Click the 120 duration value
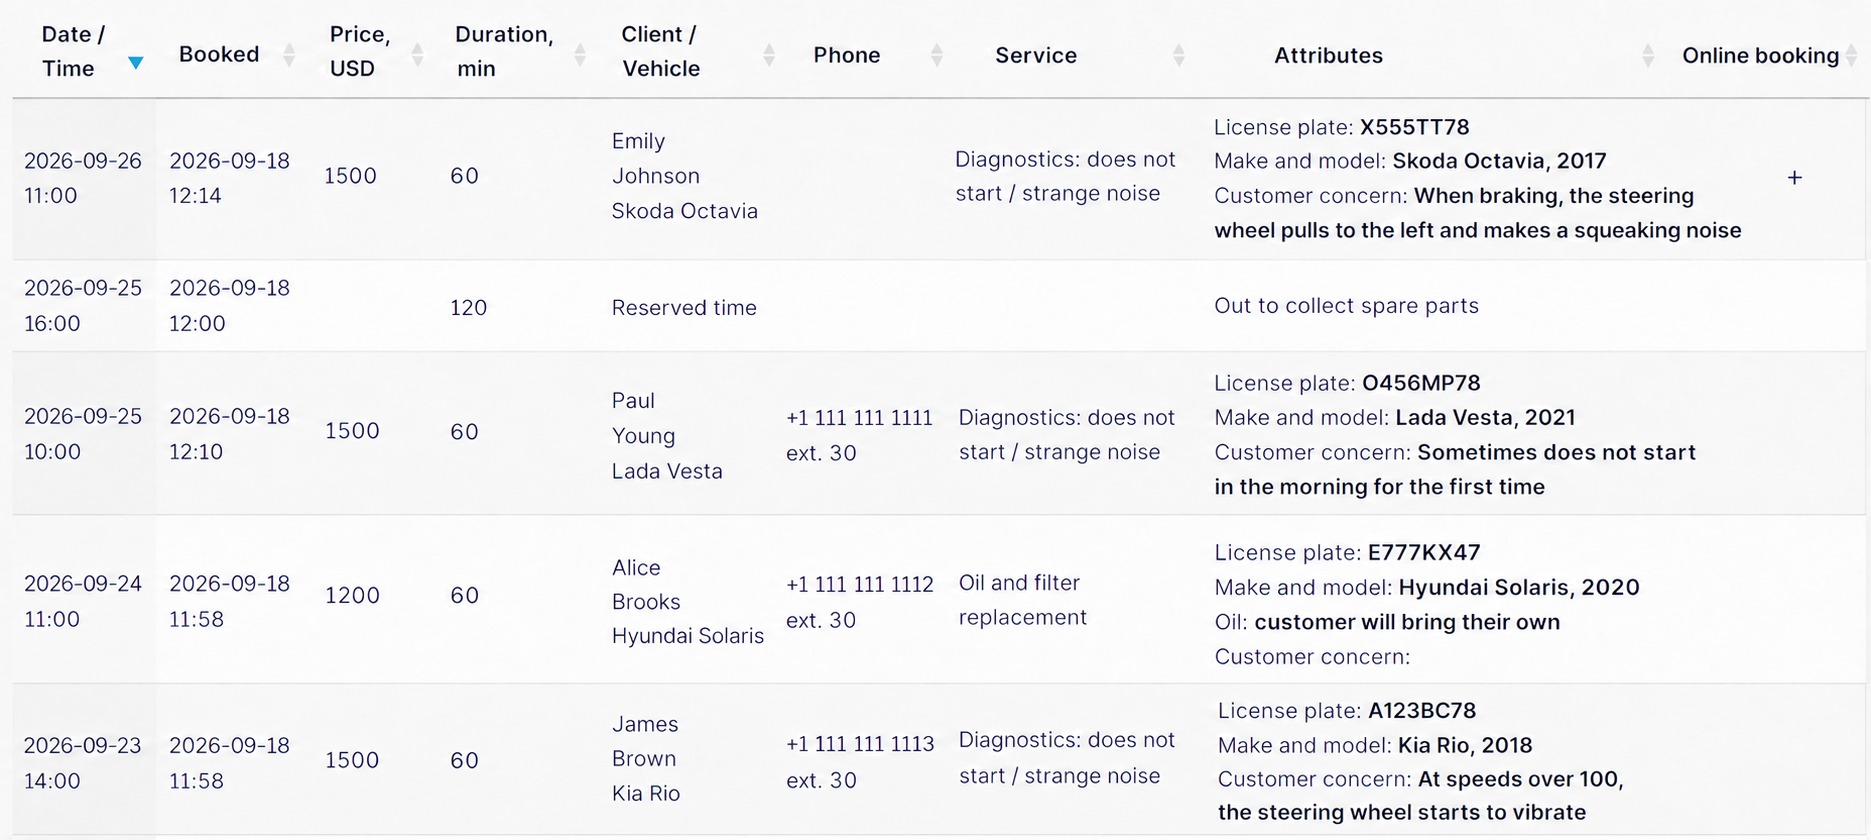 pos(468,307)
